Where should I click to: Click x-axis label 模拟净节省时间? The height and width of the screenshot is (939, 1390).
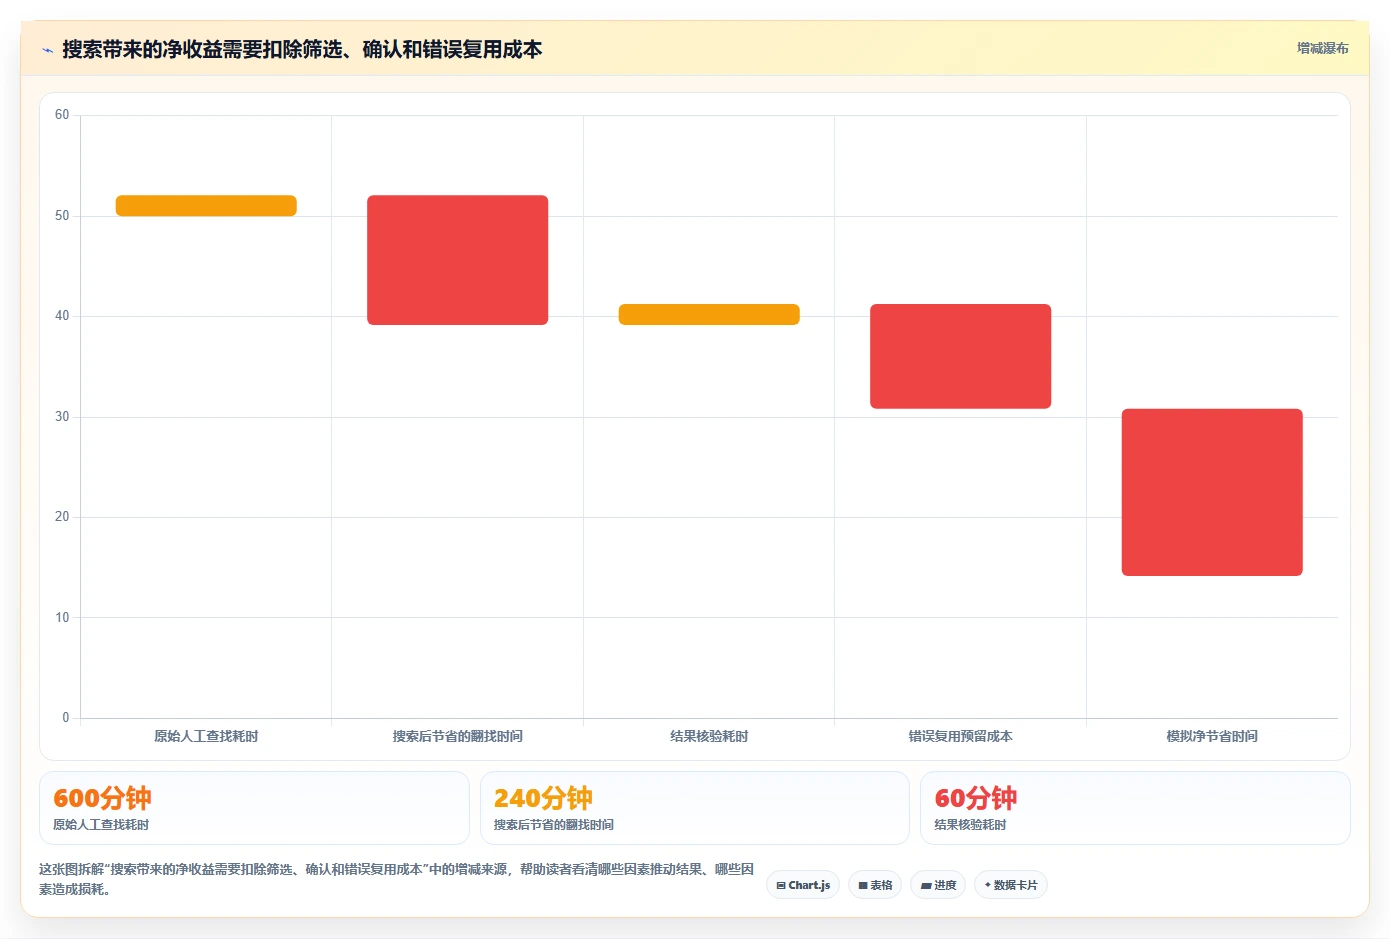click(x=1212, y=736)
